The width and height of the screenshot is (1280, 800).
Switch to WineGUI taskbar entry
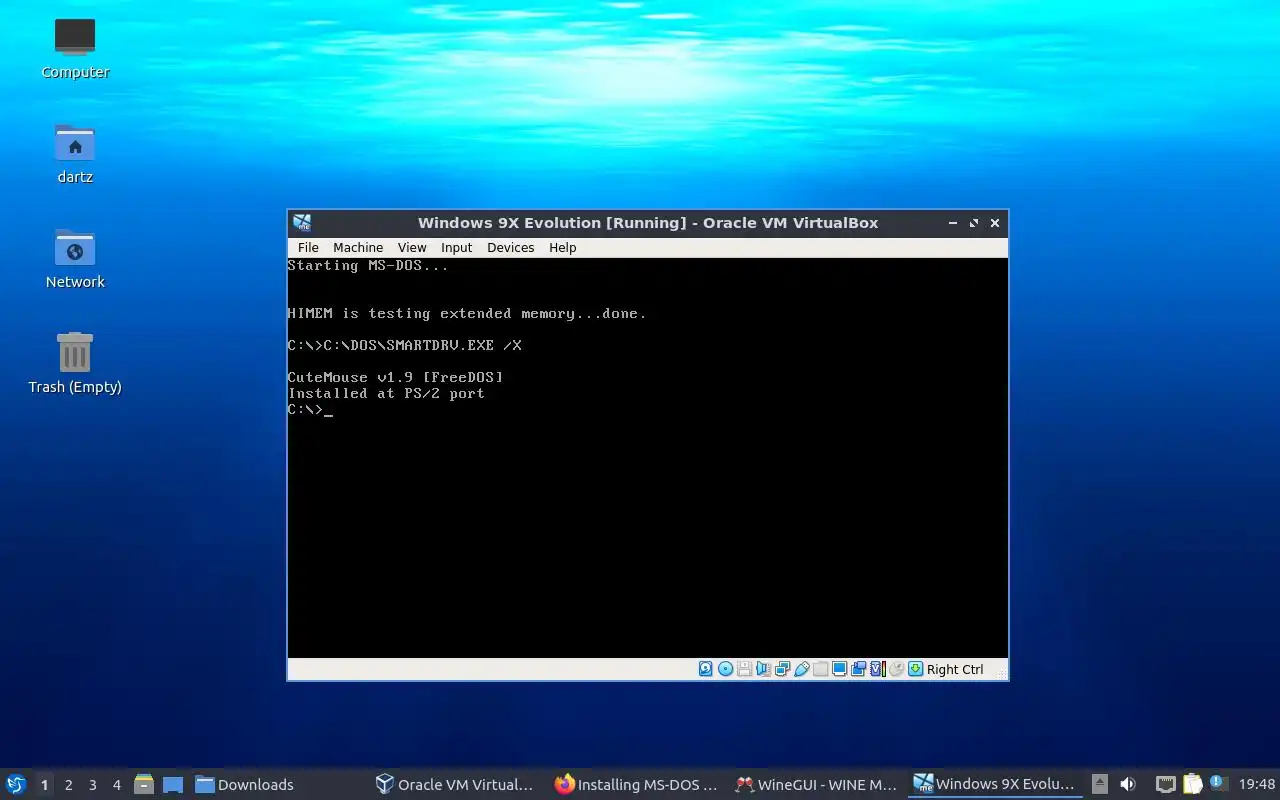coord(816,784)
